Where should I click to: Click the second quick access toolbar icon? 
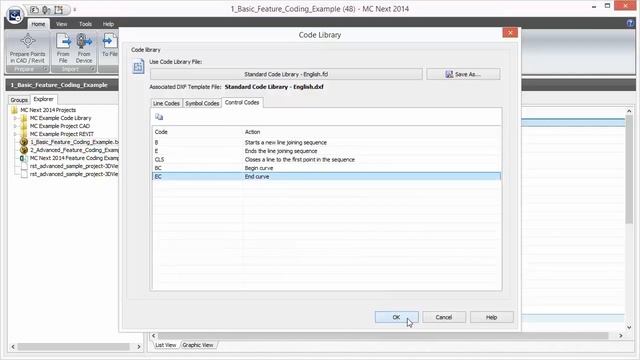[46, 9]
